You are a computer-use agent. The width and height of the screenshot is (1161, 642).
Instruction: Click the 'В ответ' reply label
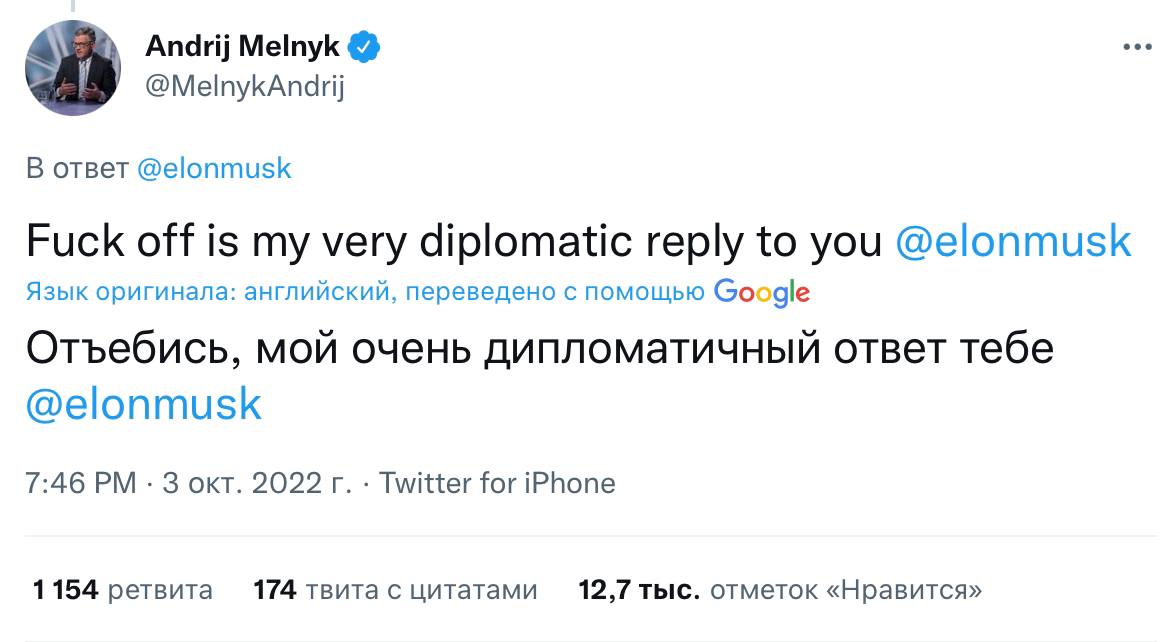point(76,168)
